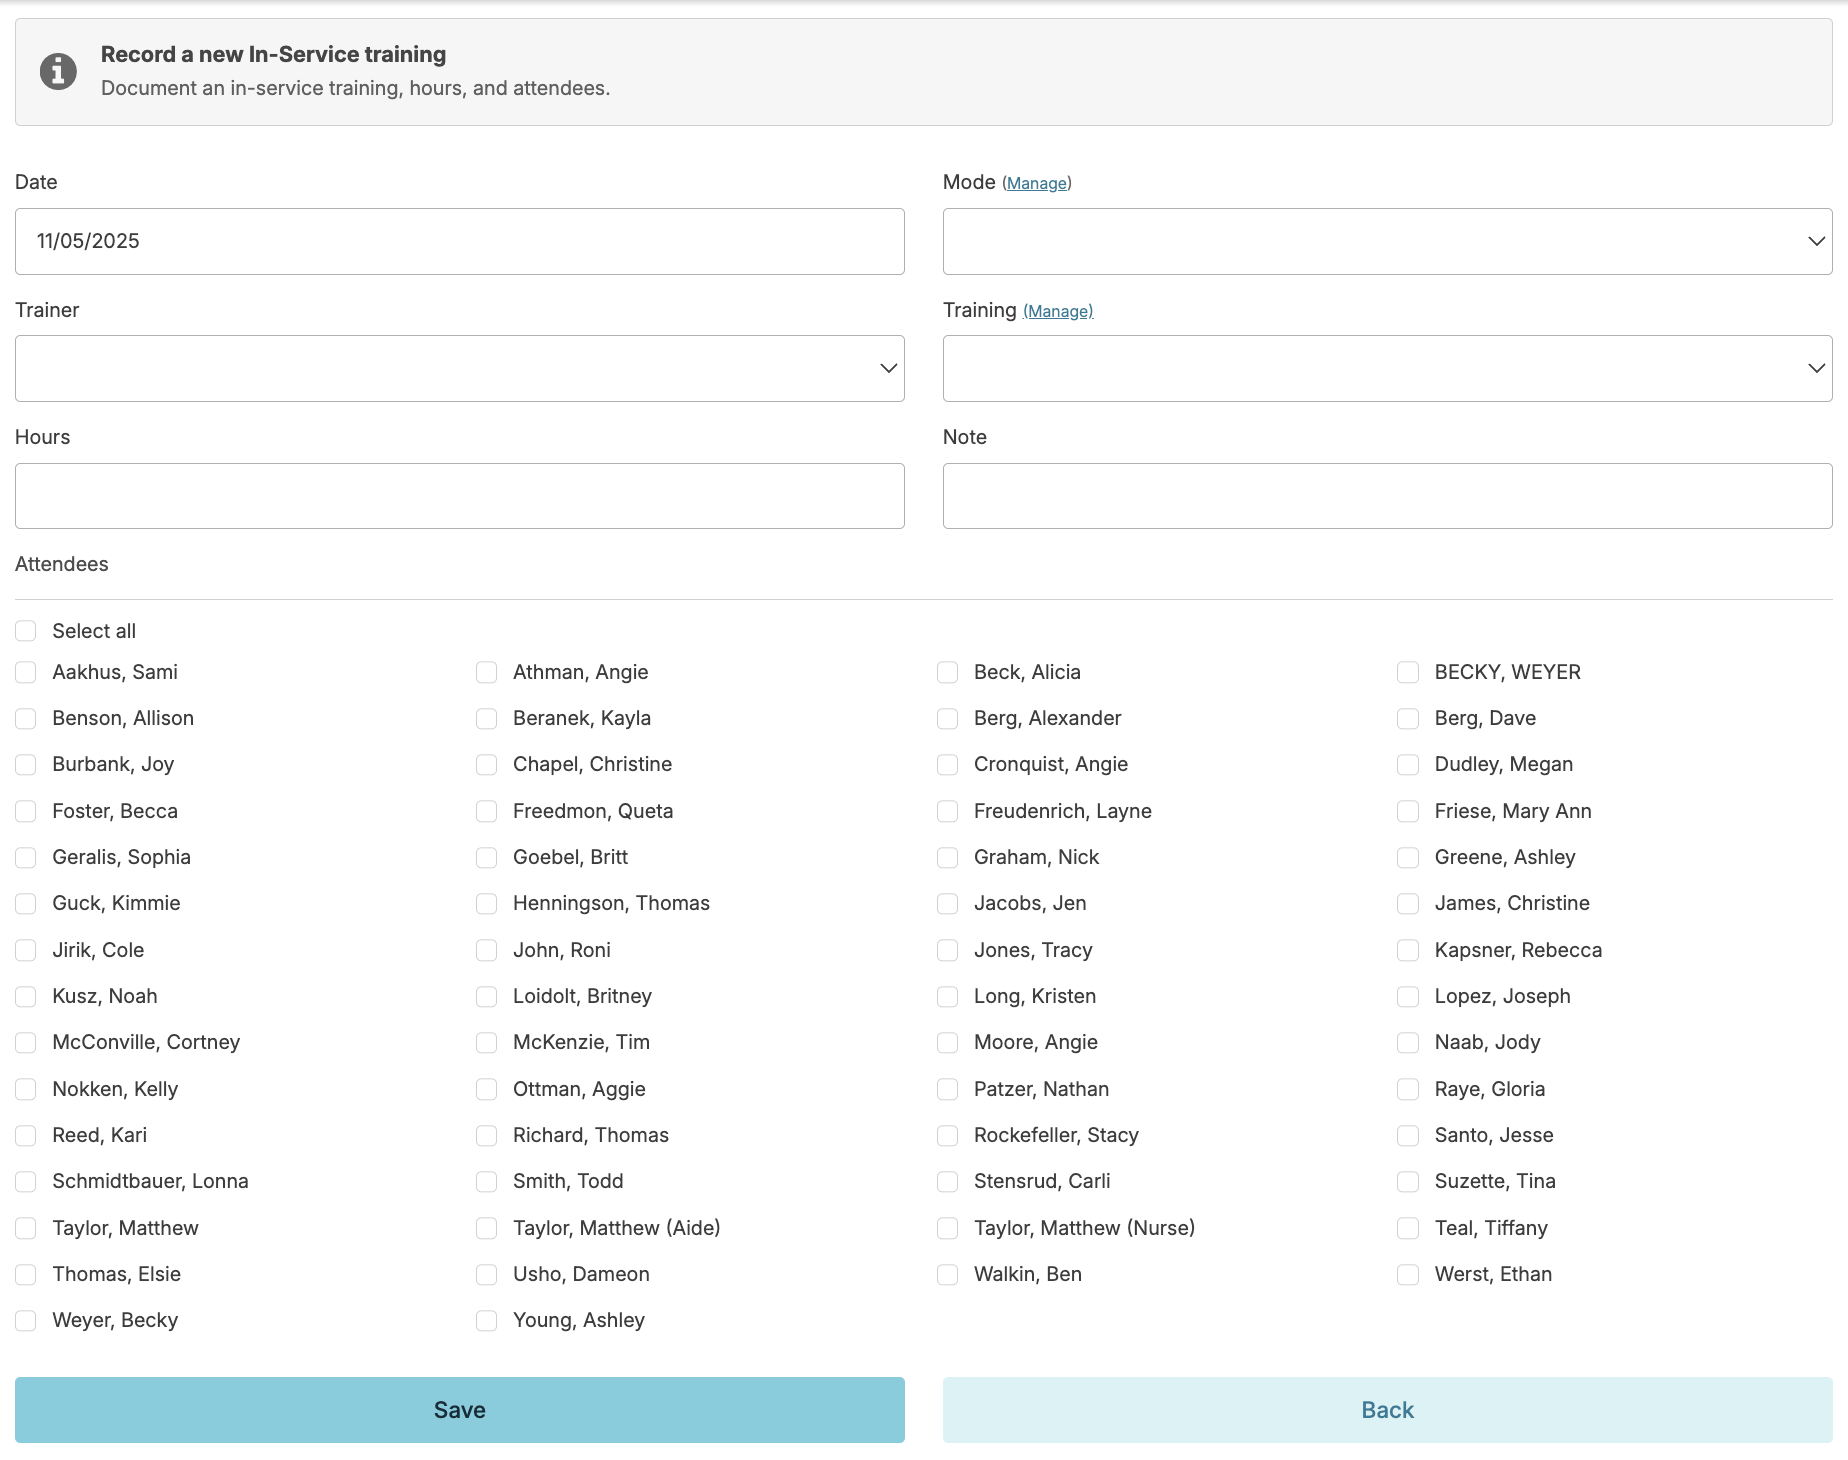Click the Save button
The height and width of the screenshot is (1460, 1848).
pos(460,1410)
